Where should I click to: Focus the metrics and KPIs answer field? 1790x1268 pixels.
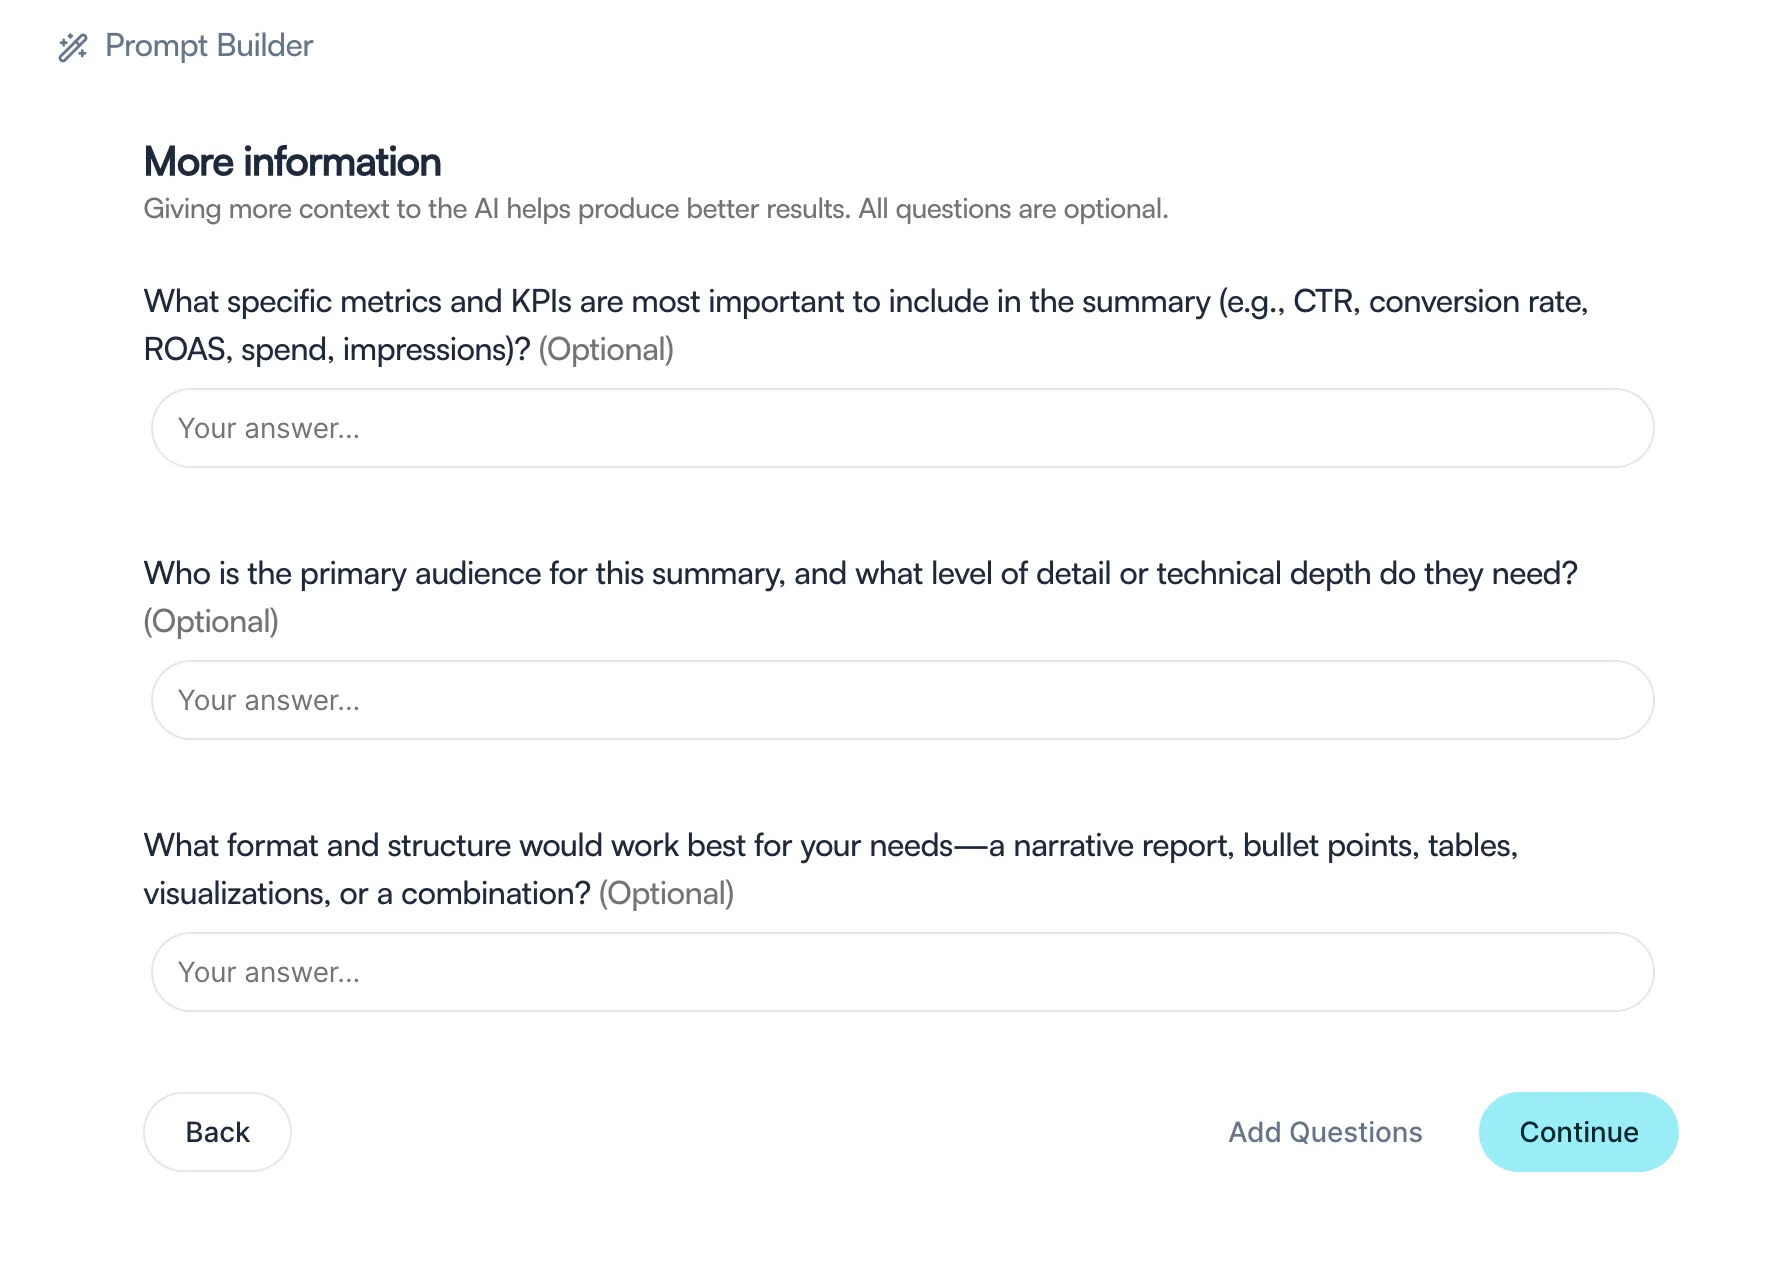click(x=902, y=428)
